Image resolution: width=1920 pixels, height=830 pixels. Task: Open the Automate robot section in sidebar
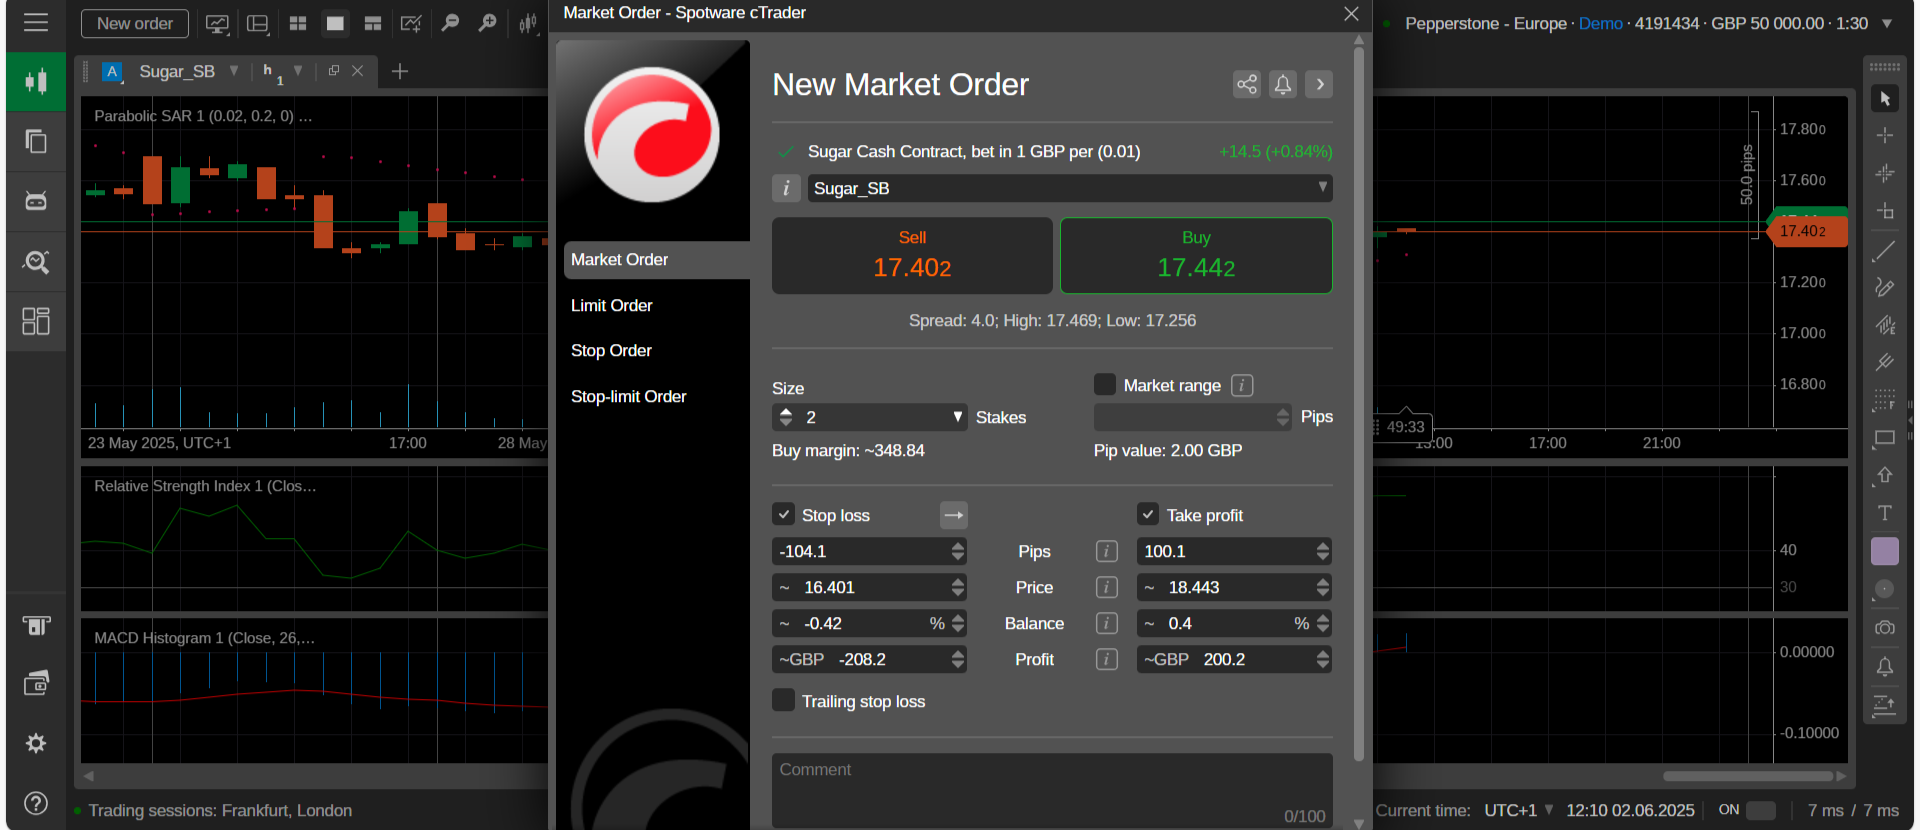pyautogui.click(x=36, y=201)
